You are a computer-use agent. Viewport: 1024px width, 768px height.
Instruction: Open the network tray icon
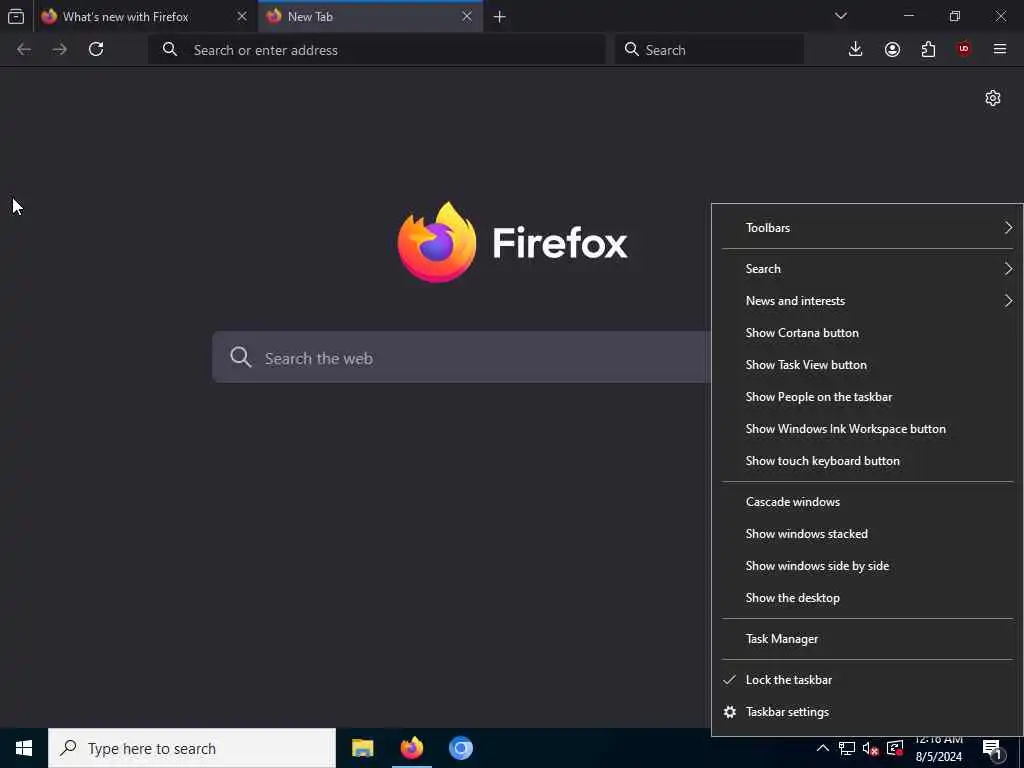point(847,748)
